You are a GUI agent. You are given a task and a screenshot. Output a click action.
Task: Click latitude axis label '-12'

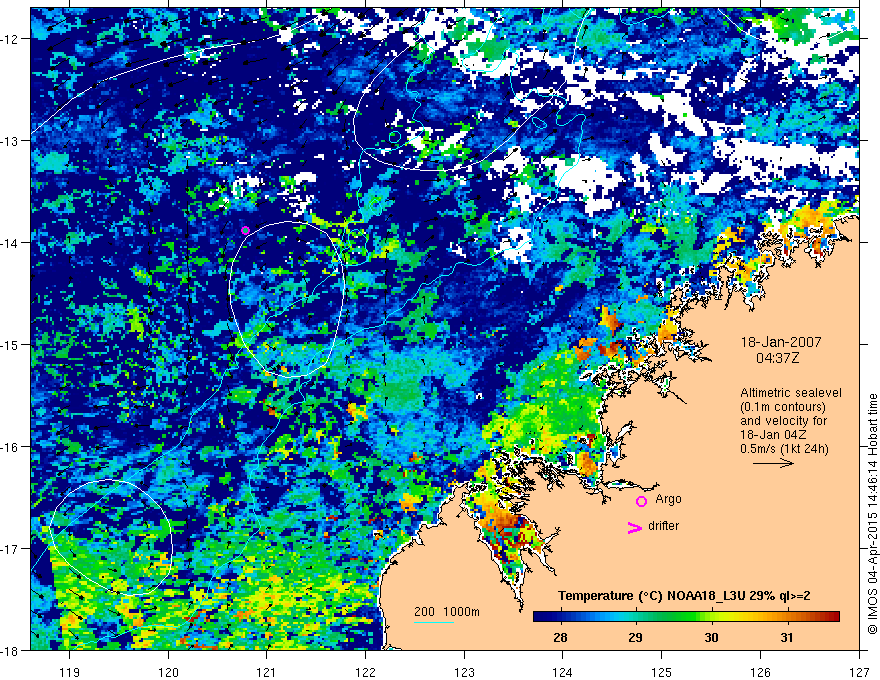coord(11,39)
